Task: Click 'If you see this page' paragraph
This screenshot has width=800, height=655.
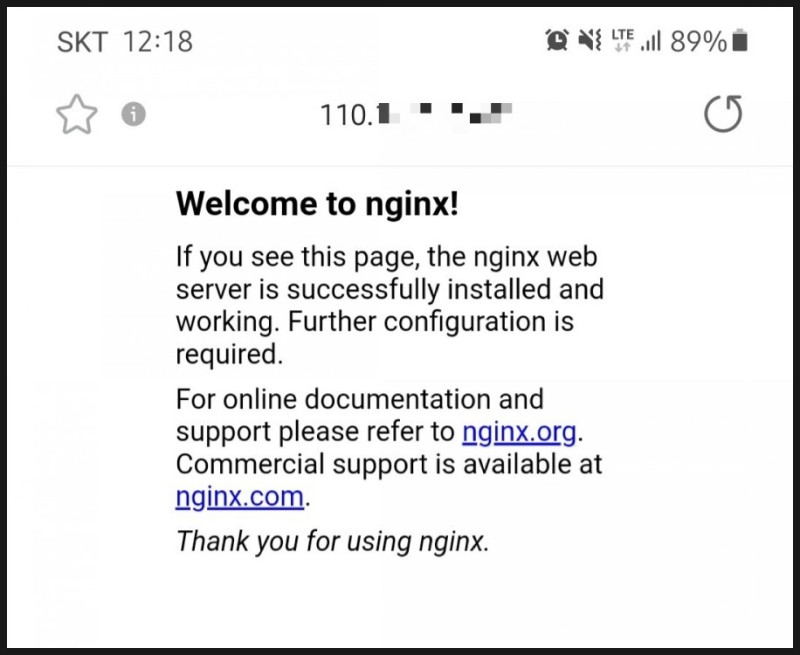Action: click(x=390, y=305)
